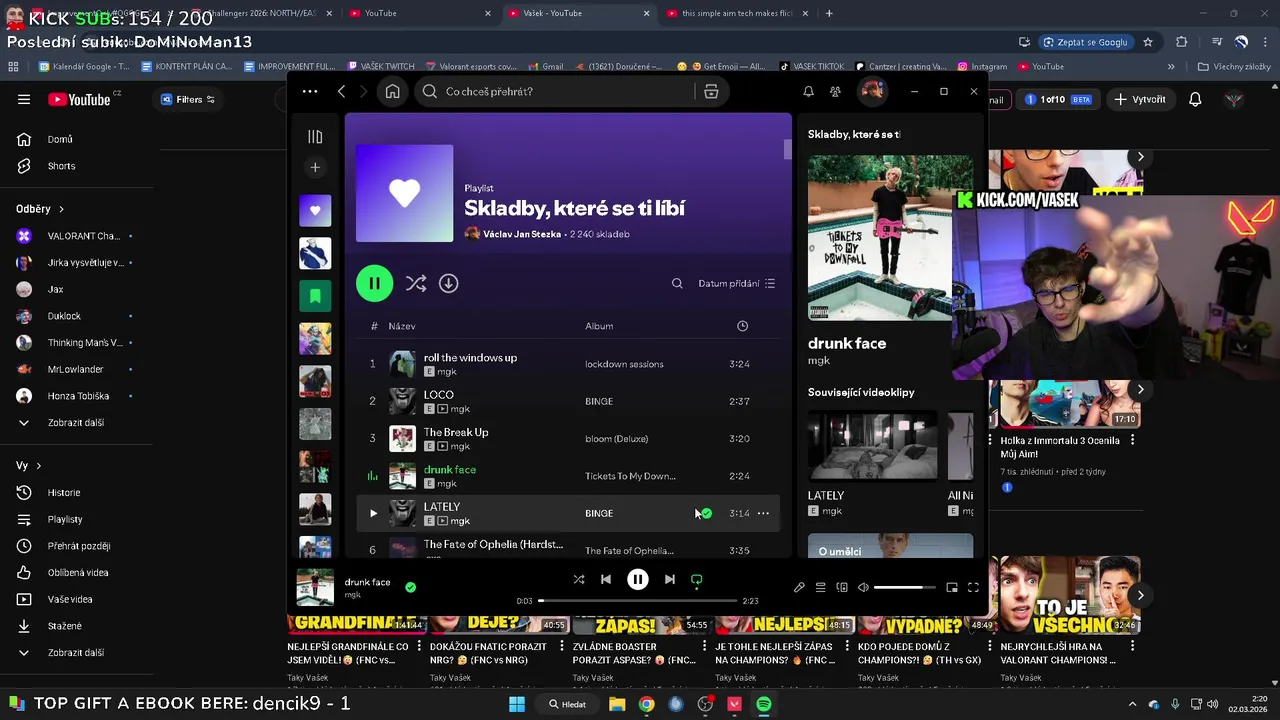1280x720 pixels.
Task: Open Chrome from the taskbar
Action: click(x=647, y=704)
